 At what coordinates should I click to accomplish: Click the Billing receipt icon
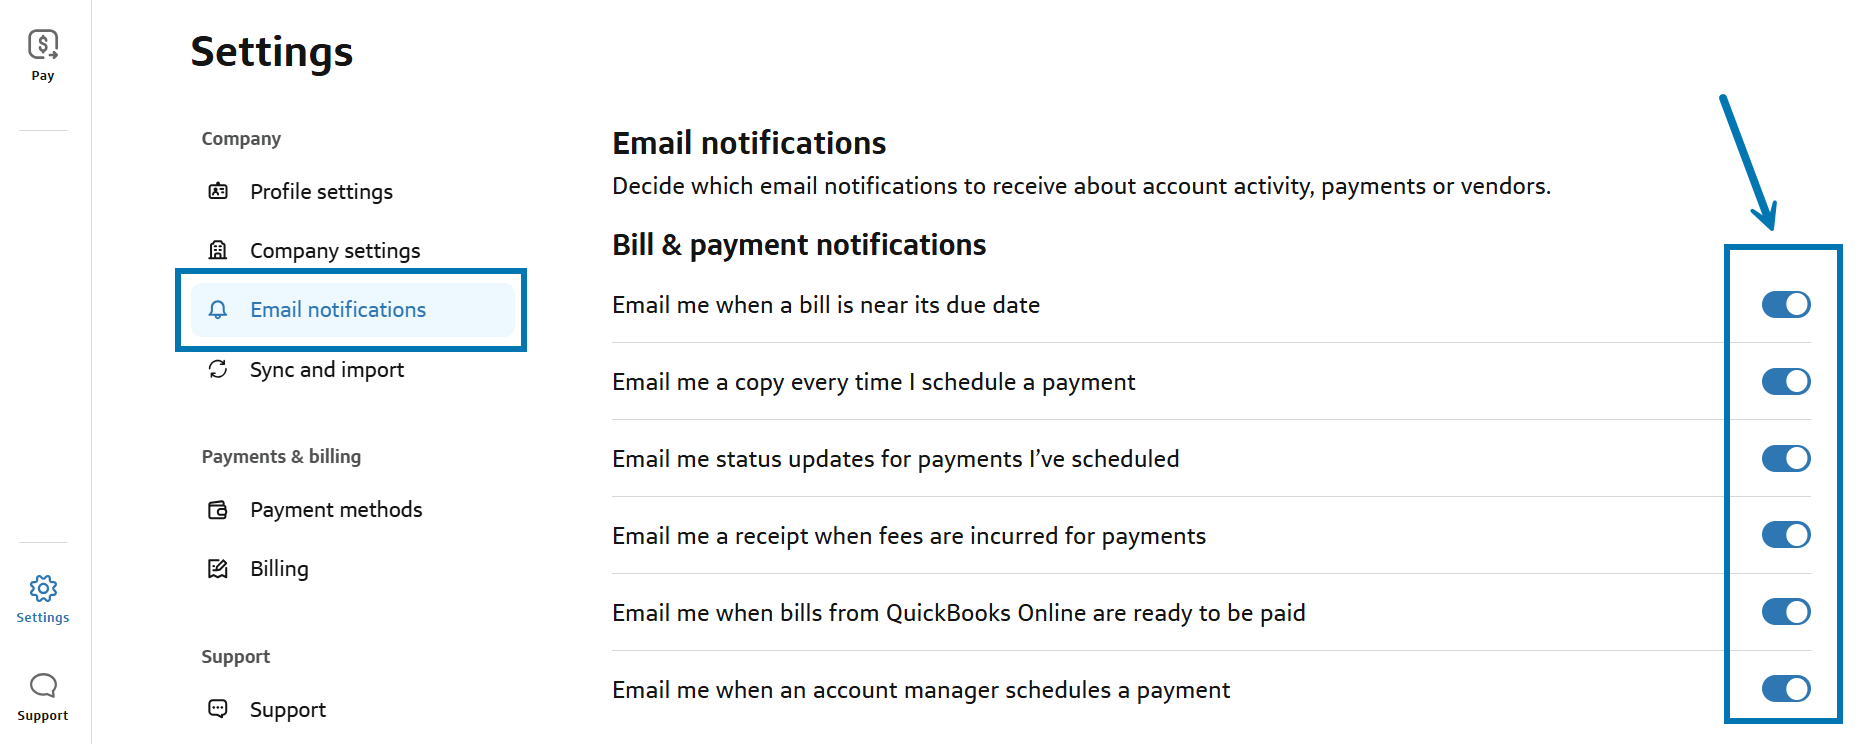point(218,569)
